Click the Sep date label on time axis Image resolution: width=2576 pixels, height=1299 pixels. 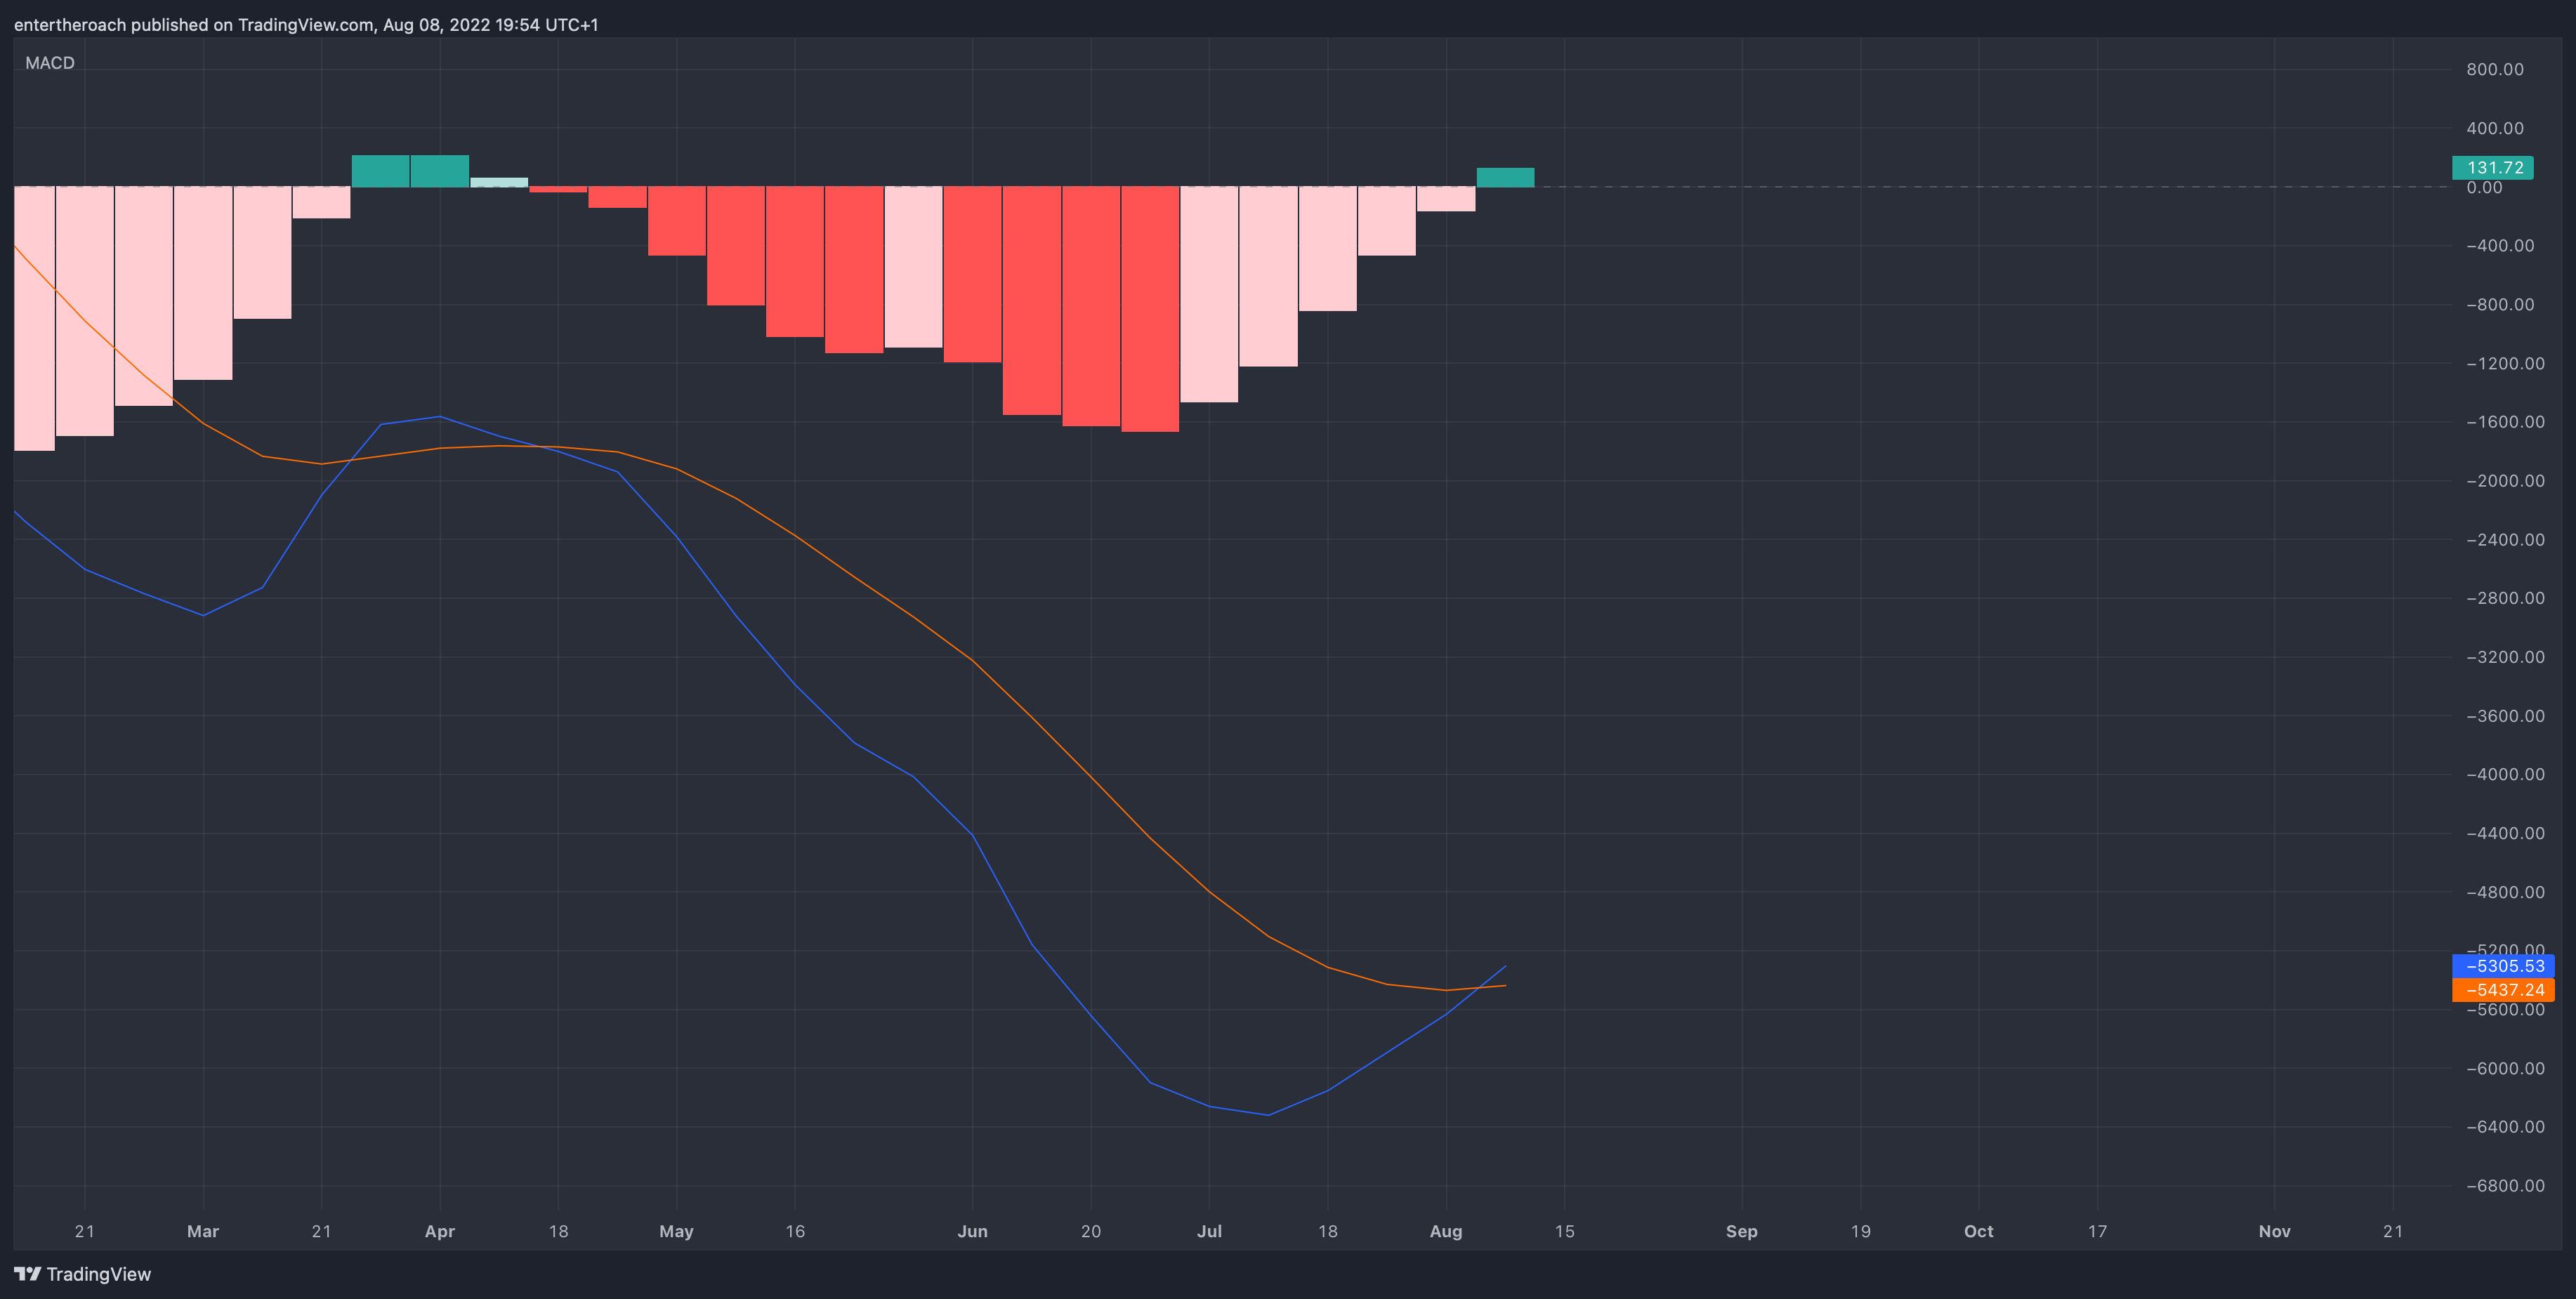point(1742,1231)
